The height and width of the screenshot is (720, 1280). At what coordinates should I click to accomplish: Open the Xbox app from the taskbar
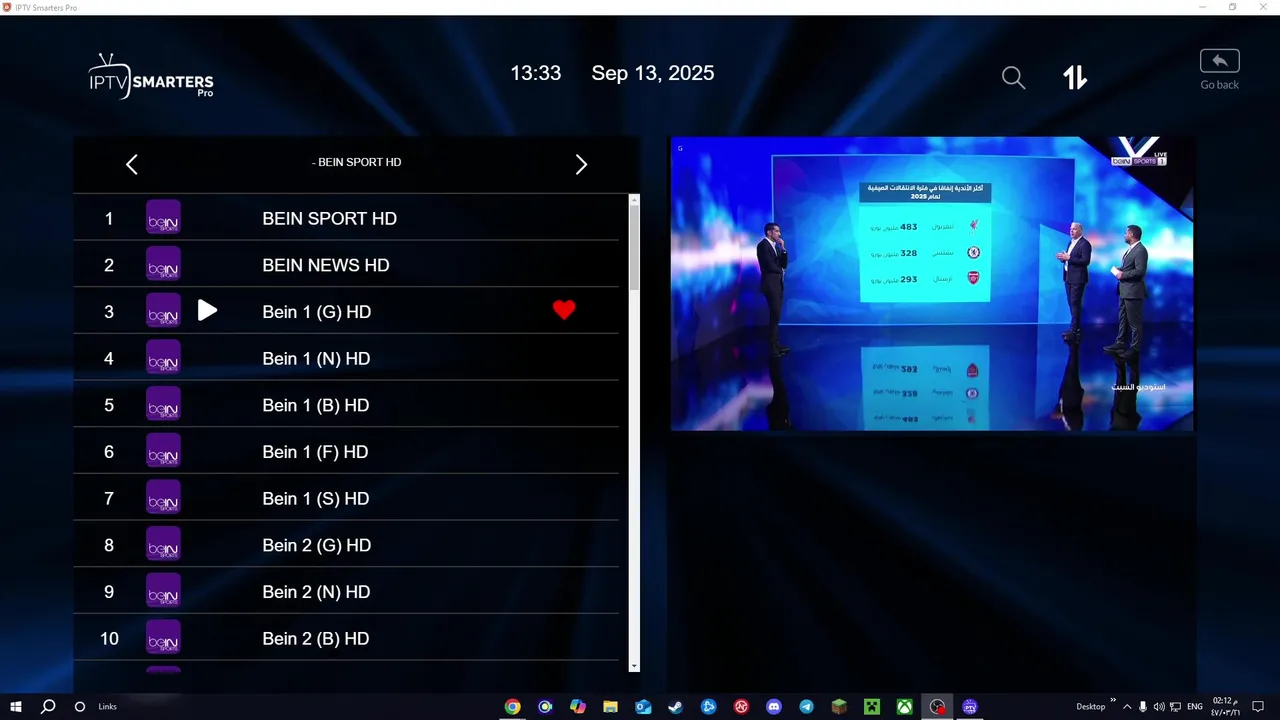(904, 707)
